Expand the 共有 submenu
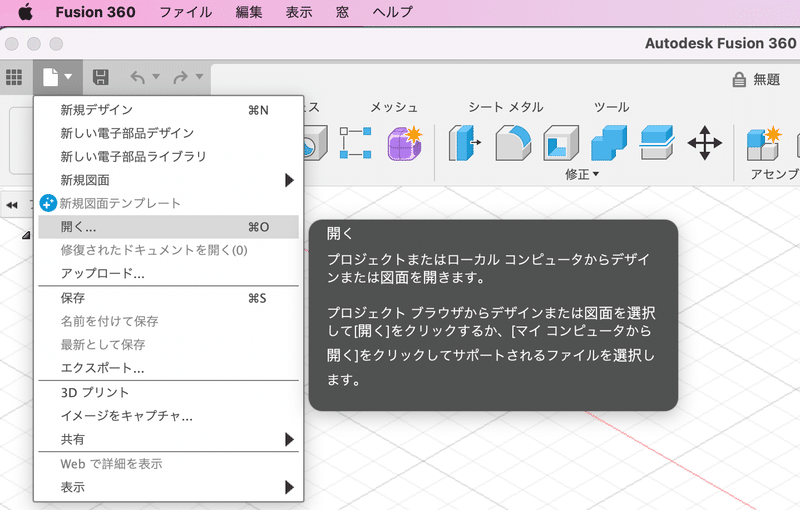 coord(168,439)
